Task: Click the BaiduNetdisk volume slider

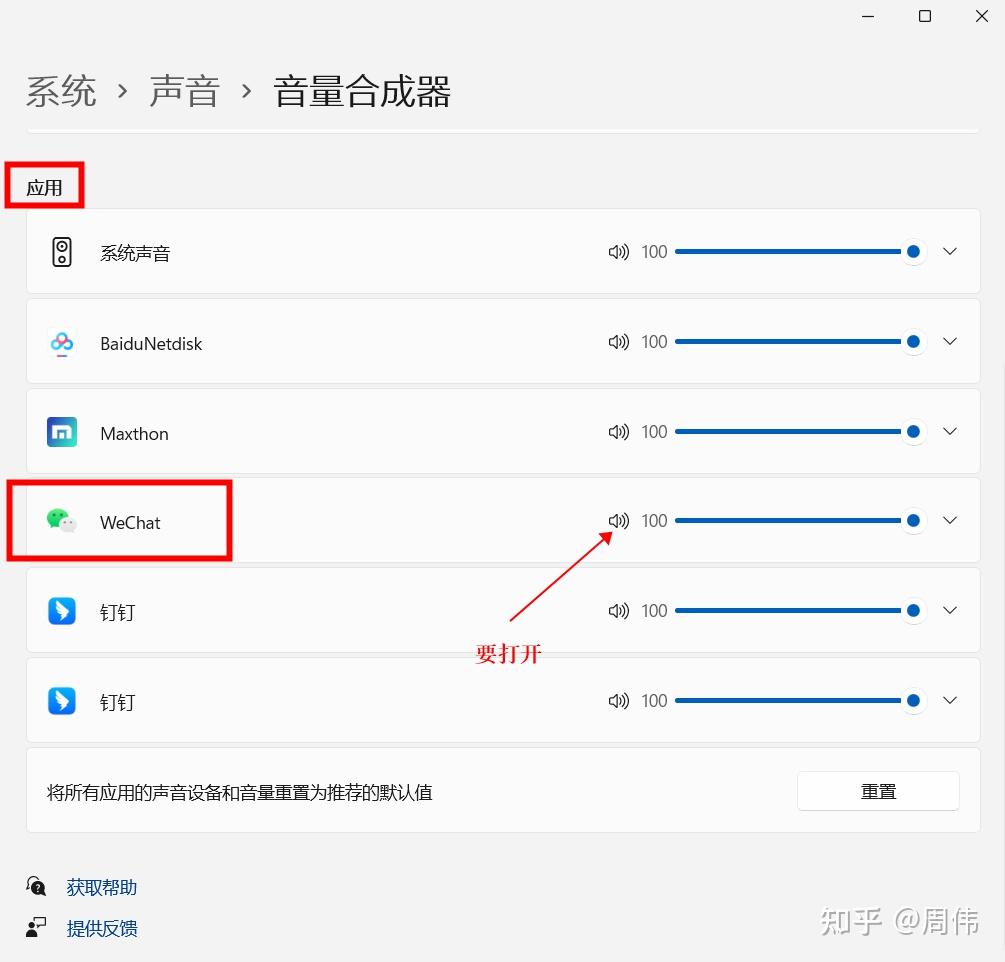Action: [799, 341]
